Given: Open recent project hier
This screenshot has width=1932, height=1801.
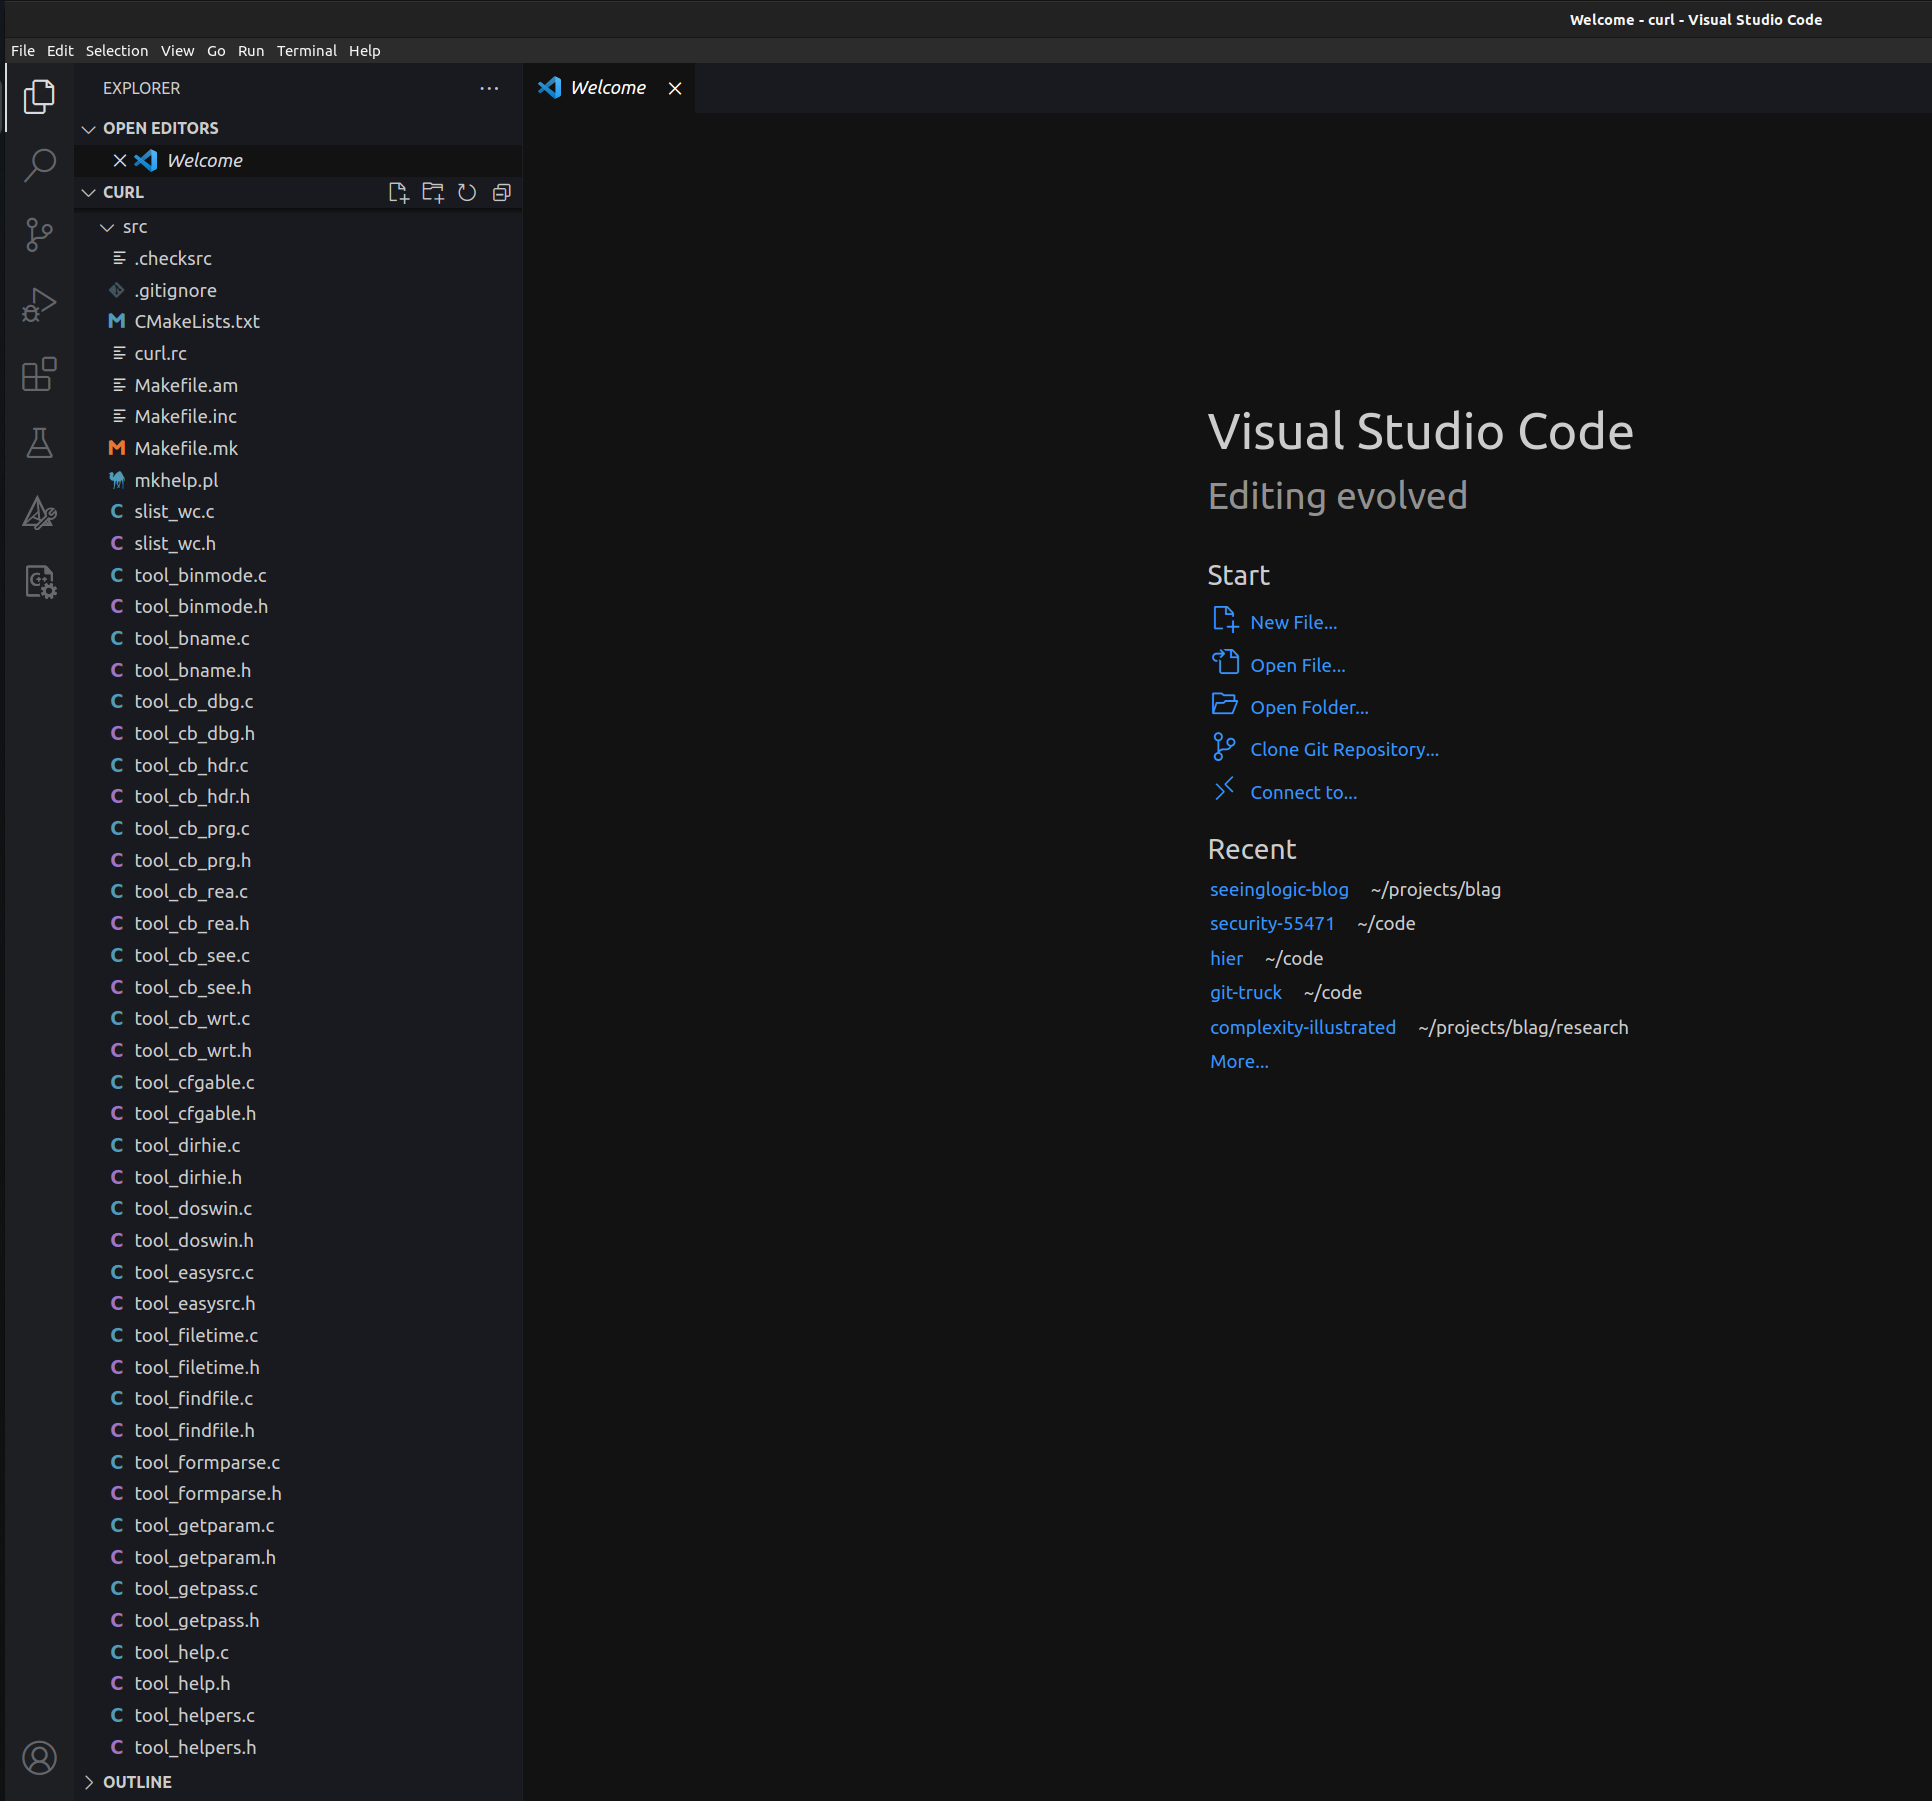Looking at the screenshot, I should click(1226, 958).
